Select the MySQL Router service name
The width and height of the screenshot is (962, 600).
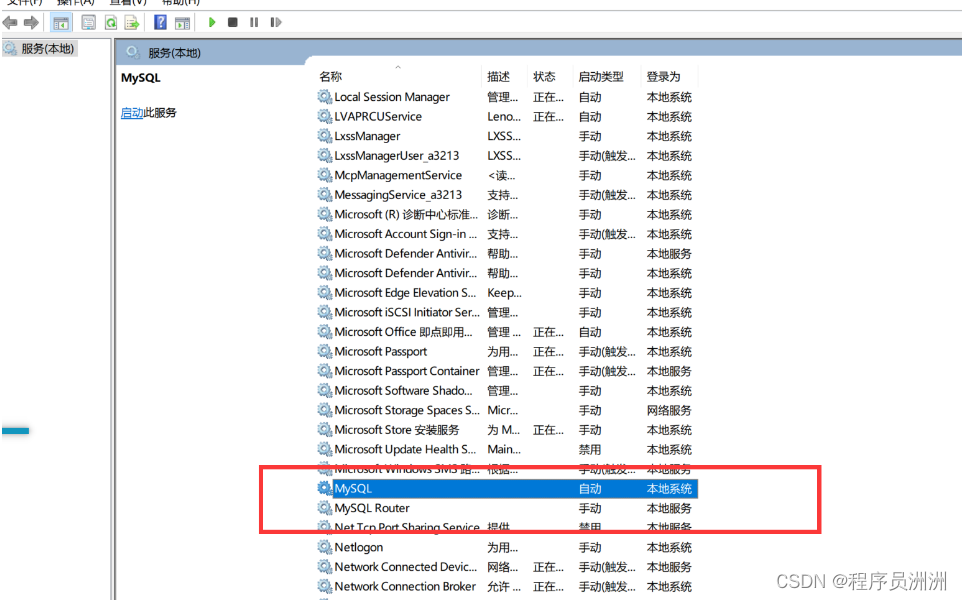pyautogui.click(x=372, y=508)
